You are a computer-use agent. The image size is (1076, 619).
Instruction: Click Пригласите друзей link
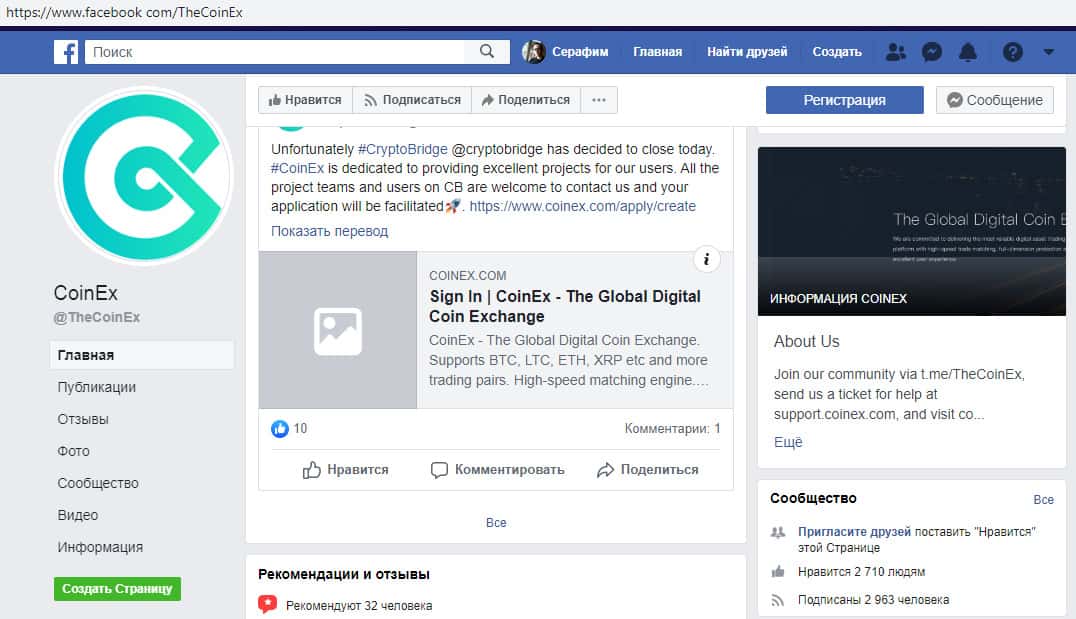tap(854, 532)
